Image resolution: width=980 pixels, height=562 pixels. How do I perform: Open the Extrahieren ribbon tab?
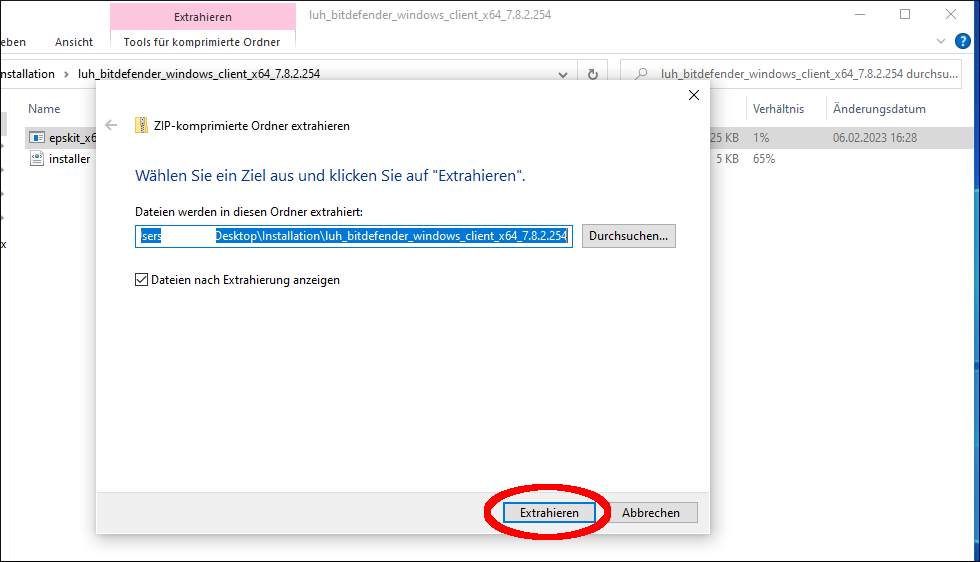[202, 17]
